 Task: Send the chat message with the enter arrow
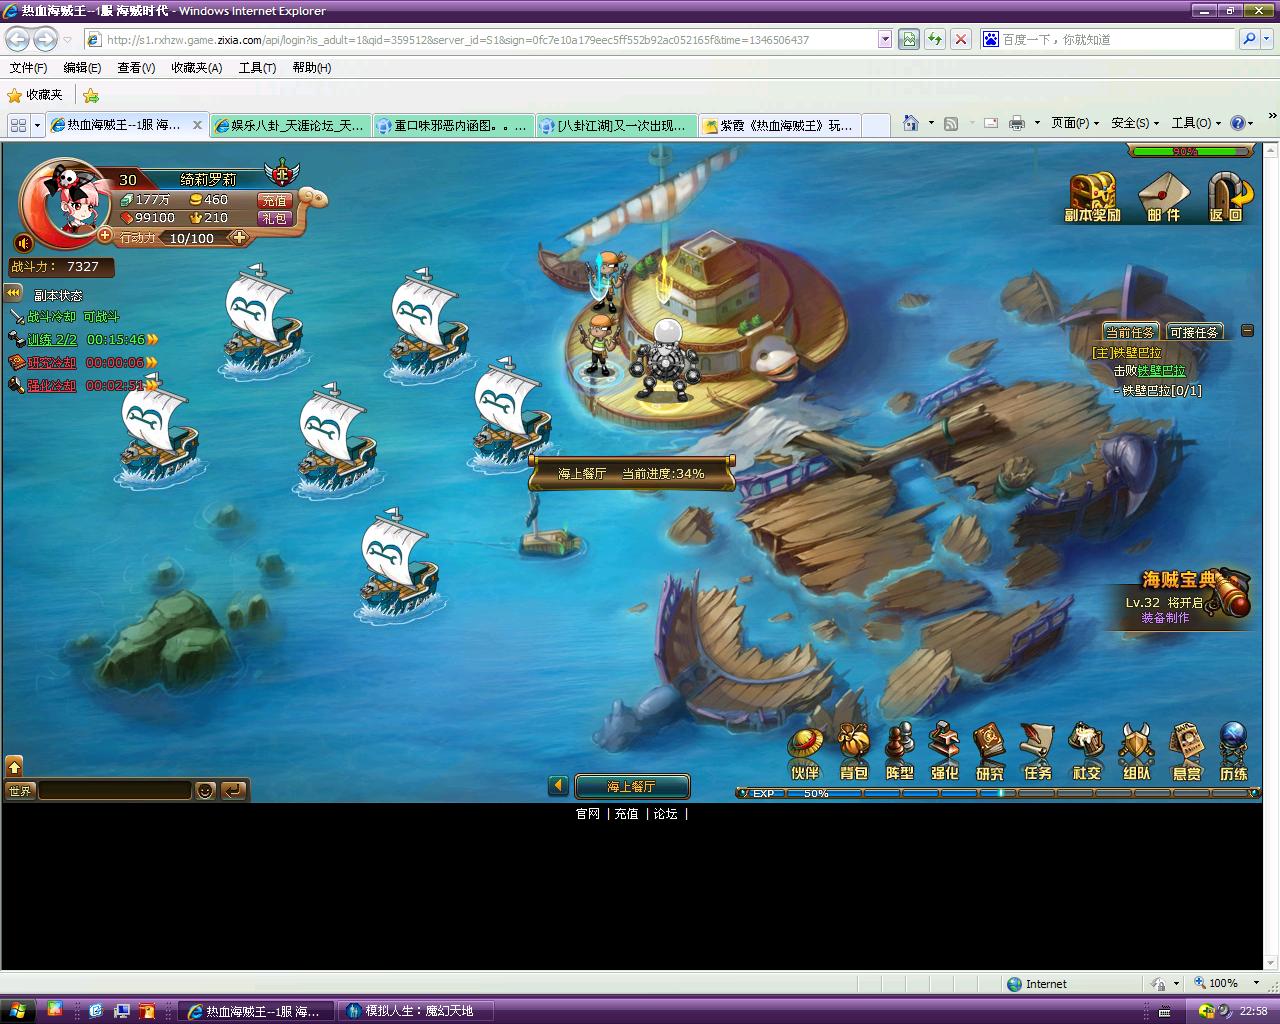click(233, 790)
